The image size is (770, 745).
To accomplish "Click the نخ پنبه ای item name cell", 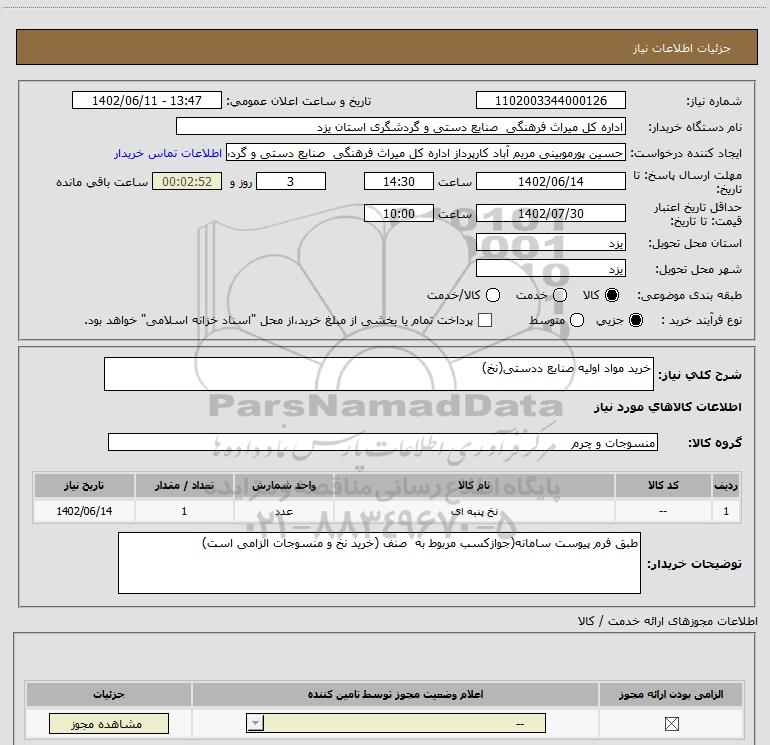I will coord(474,511).
